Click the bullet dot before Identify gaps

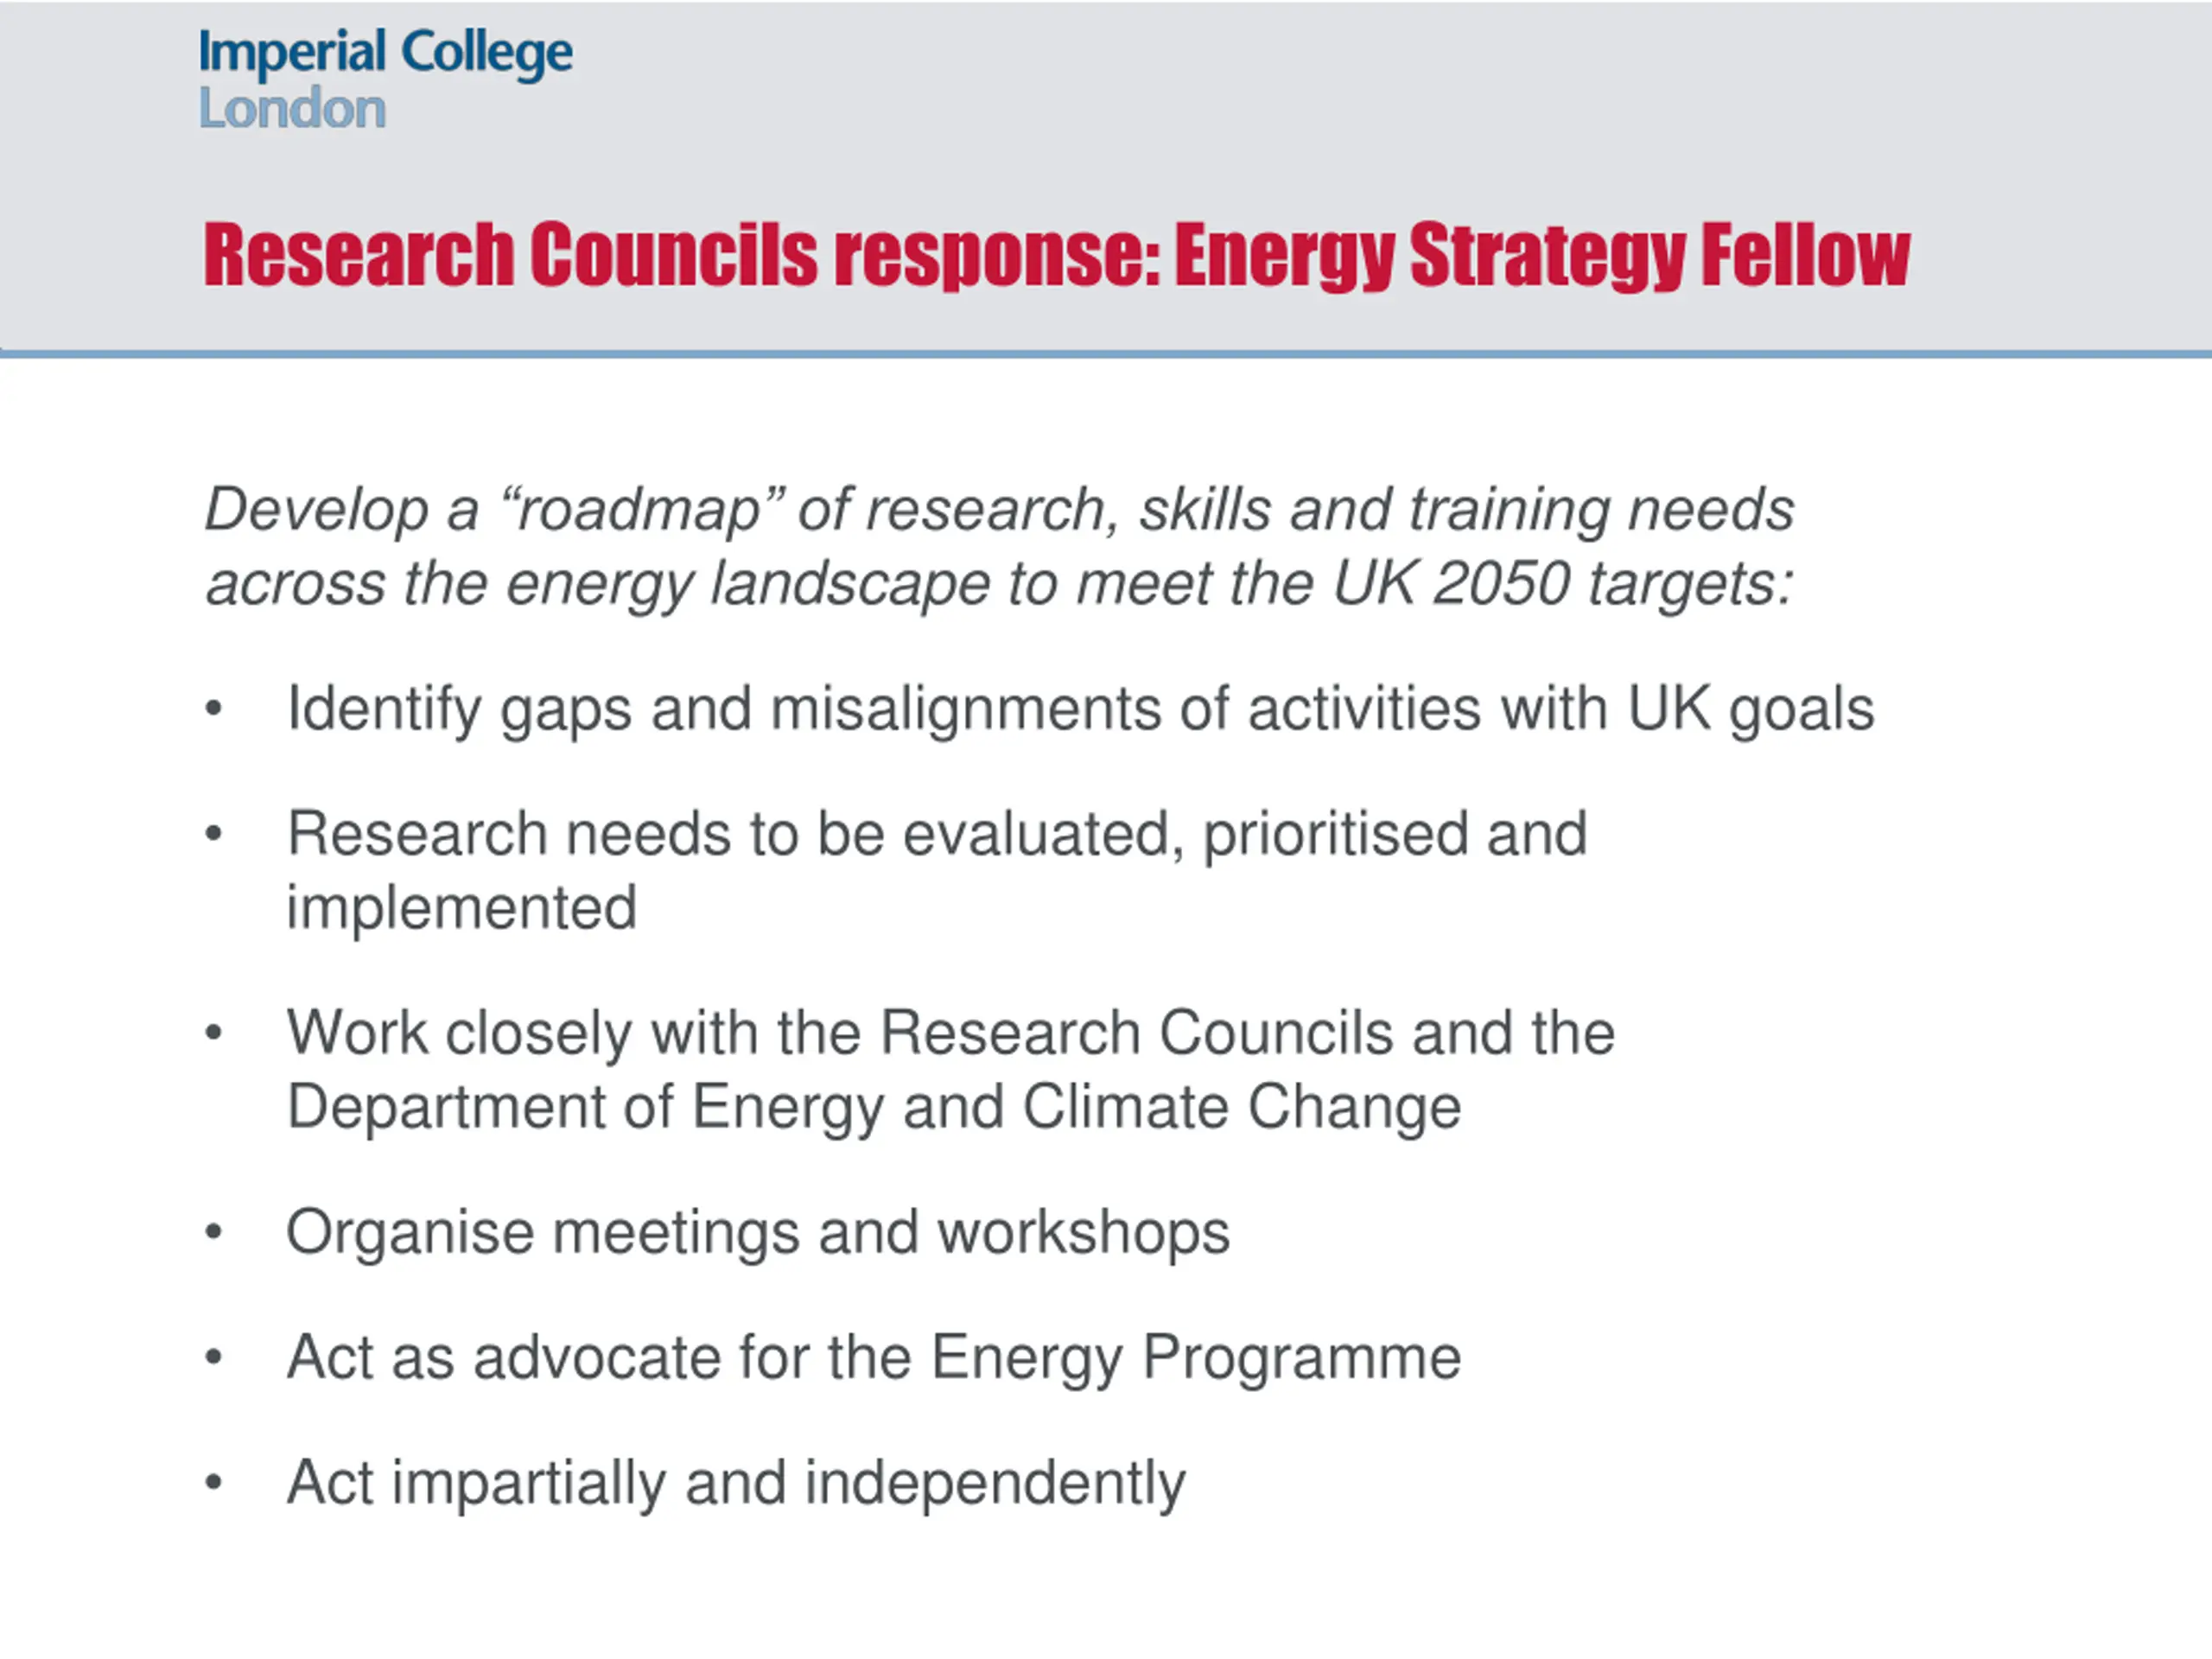coord(213,709)
